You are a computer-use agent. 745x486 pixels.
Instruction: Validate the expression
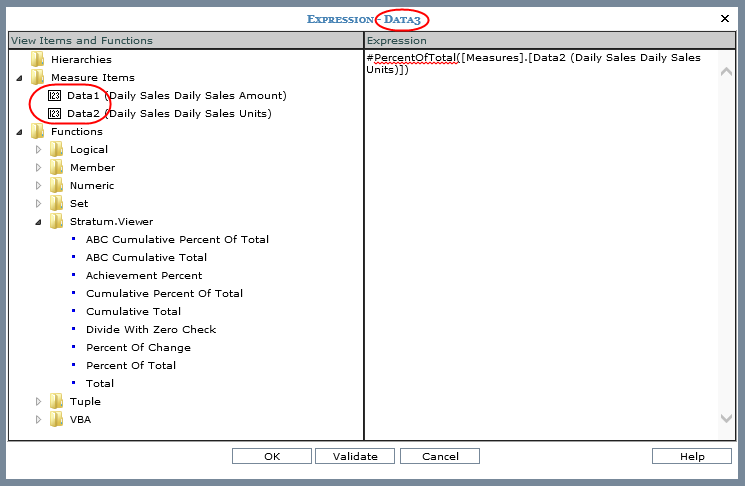(355, 456)
